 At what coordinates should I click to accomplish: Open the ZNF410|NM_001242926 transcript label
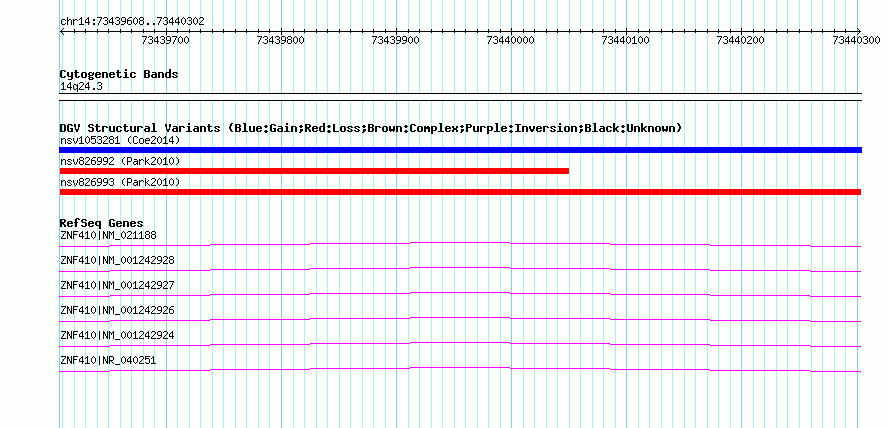117,310
